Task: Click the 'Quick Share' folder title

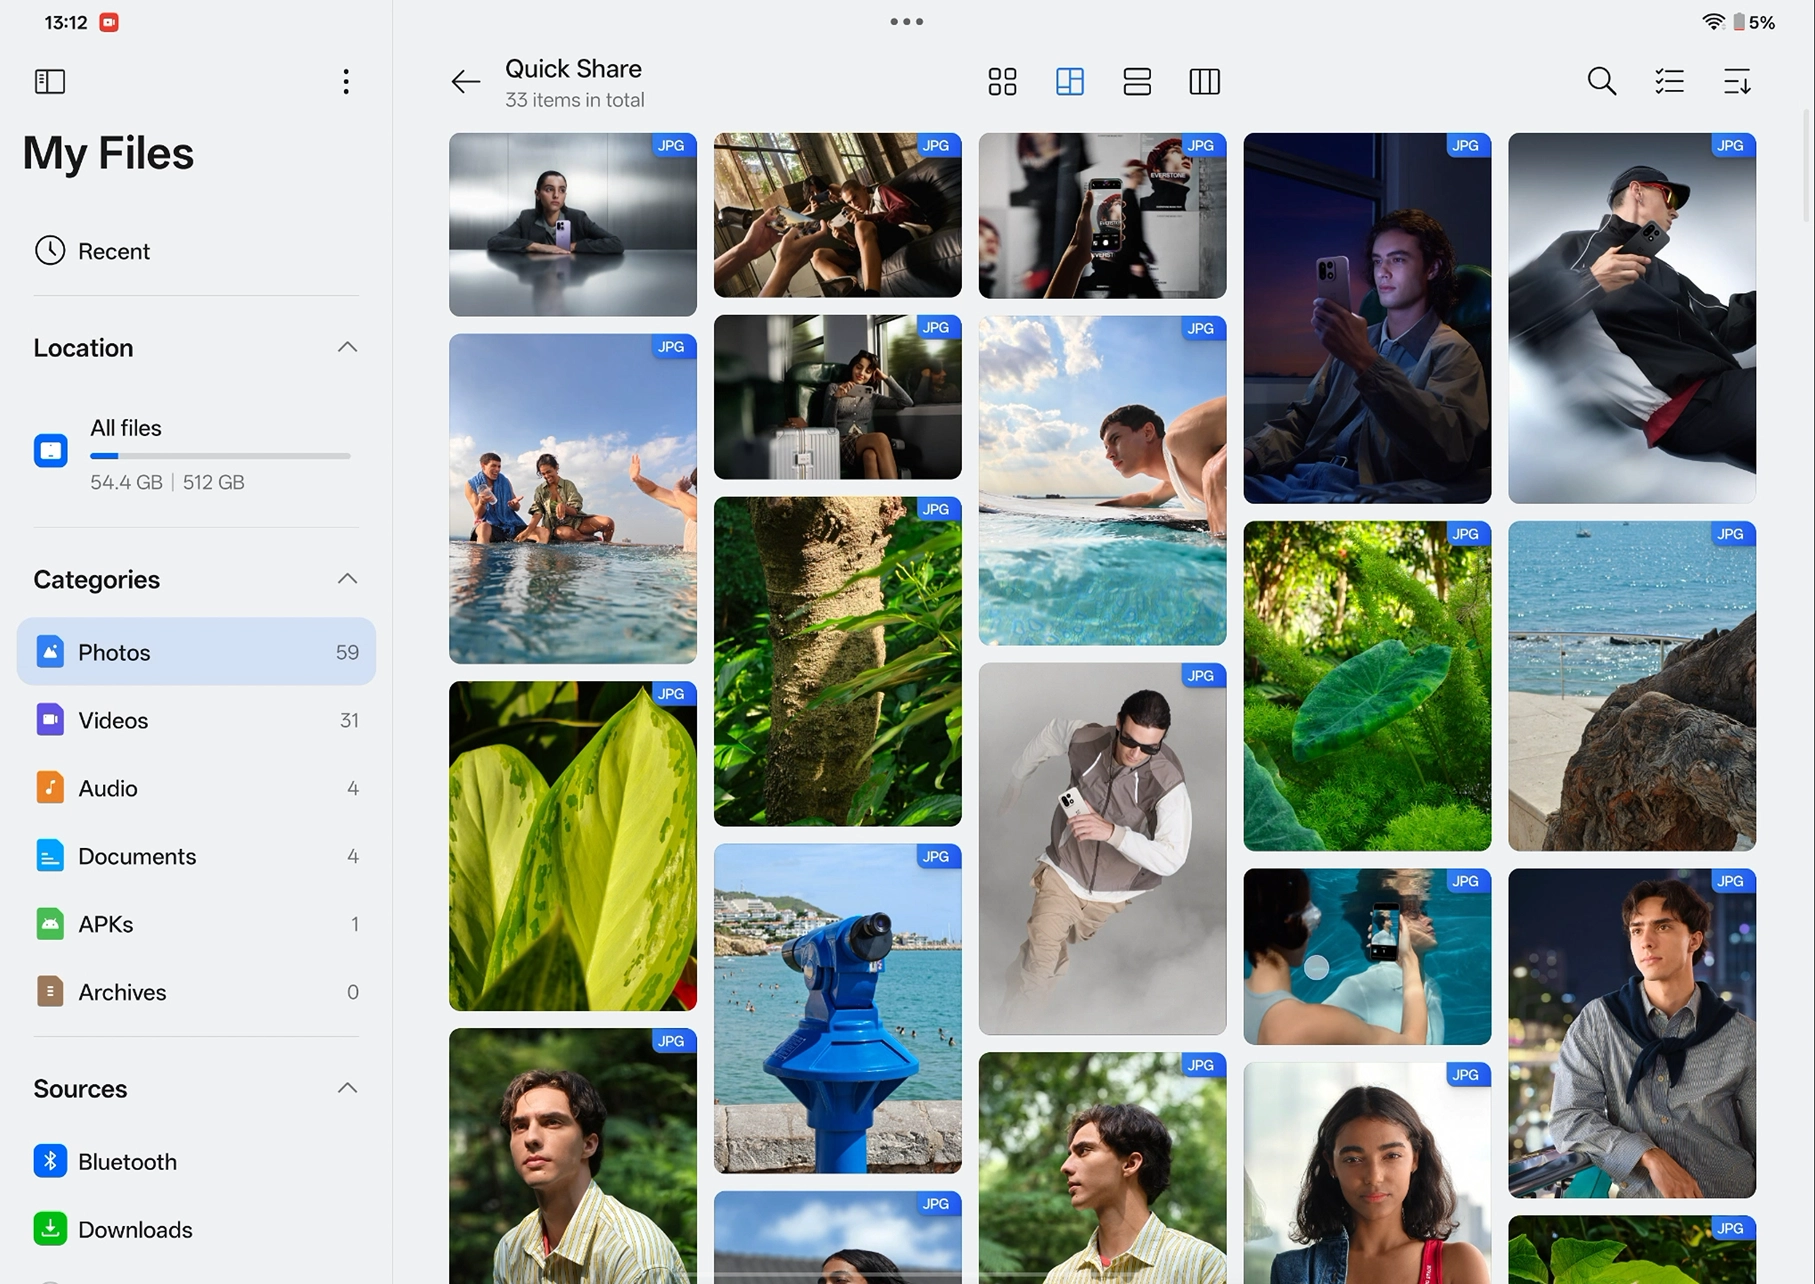Action: tap(573, 69)
